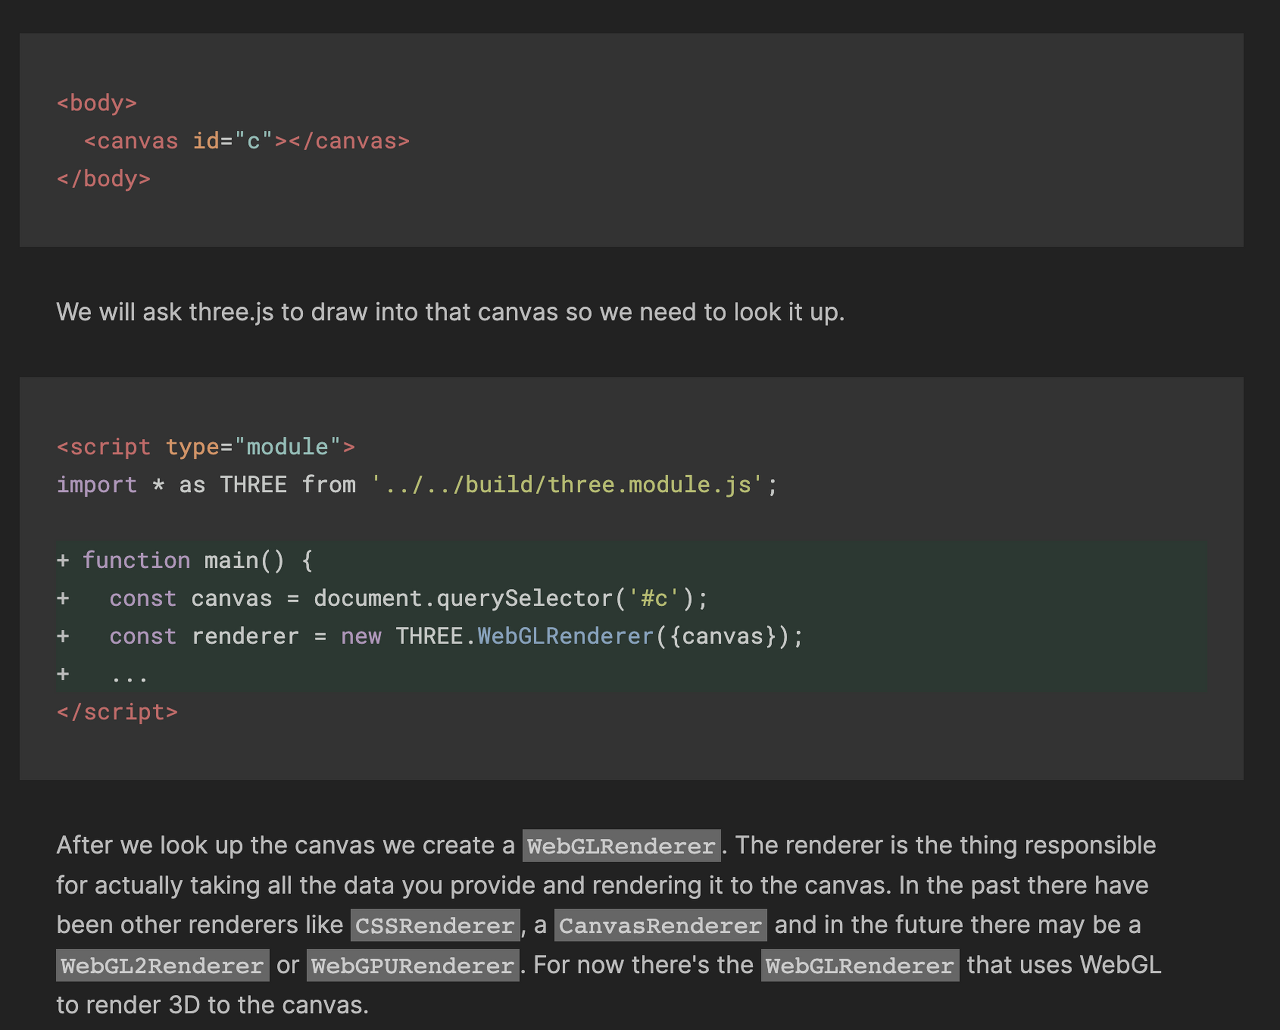
Task: Click the inline WebGL2Renderer code term
Action: pos(163,966)
